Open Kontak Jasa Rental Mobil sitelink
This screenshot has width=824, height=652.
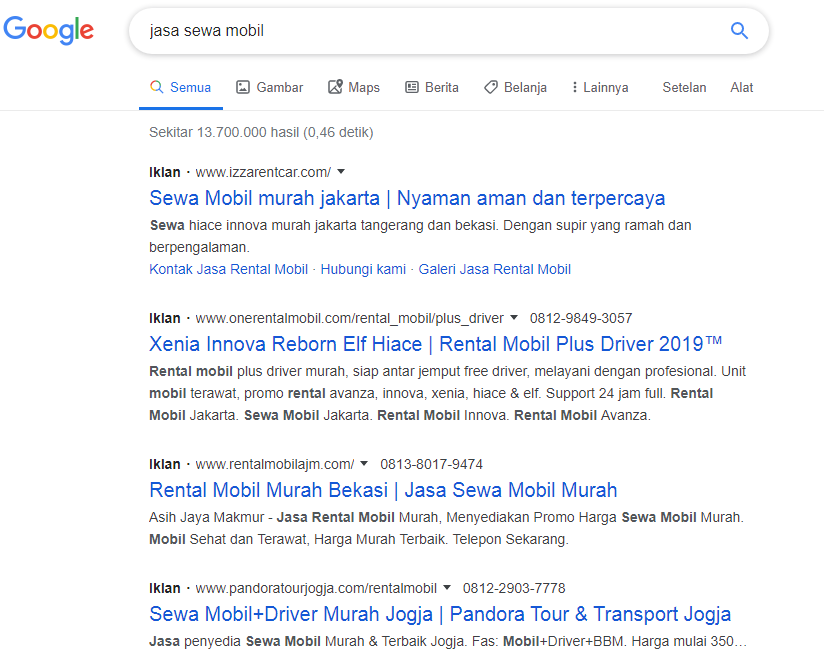coord(229,270)
